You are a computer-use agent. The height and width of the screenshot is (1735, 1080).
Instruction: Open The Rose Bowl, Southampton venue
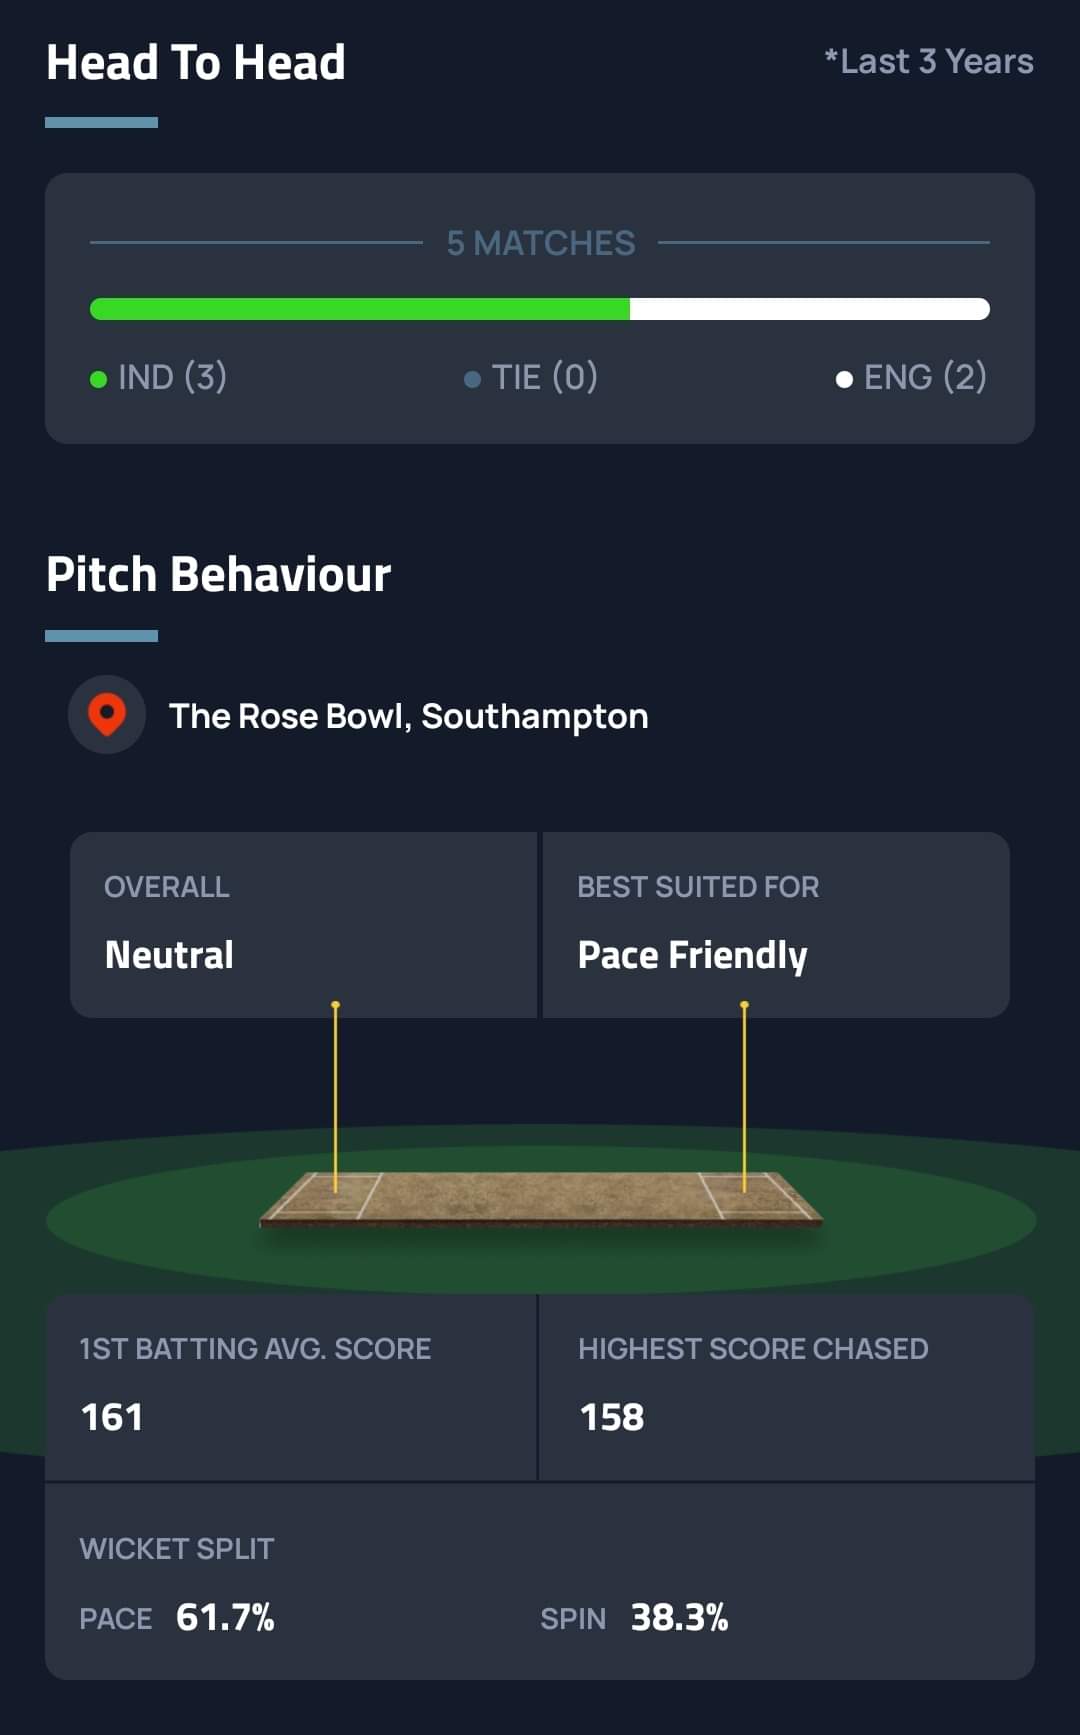(408, 716)
